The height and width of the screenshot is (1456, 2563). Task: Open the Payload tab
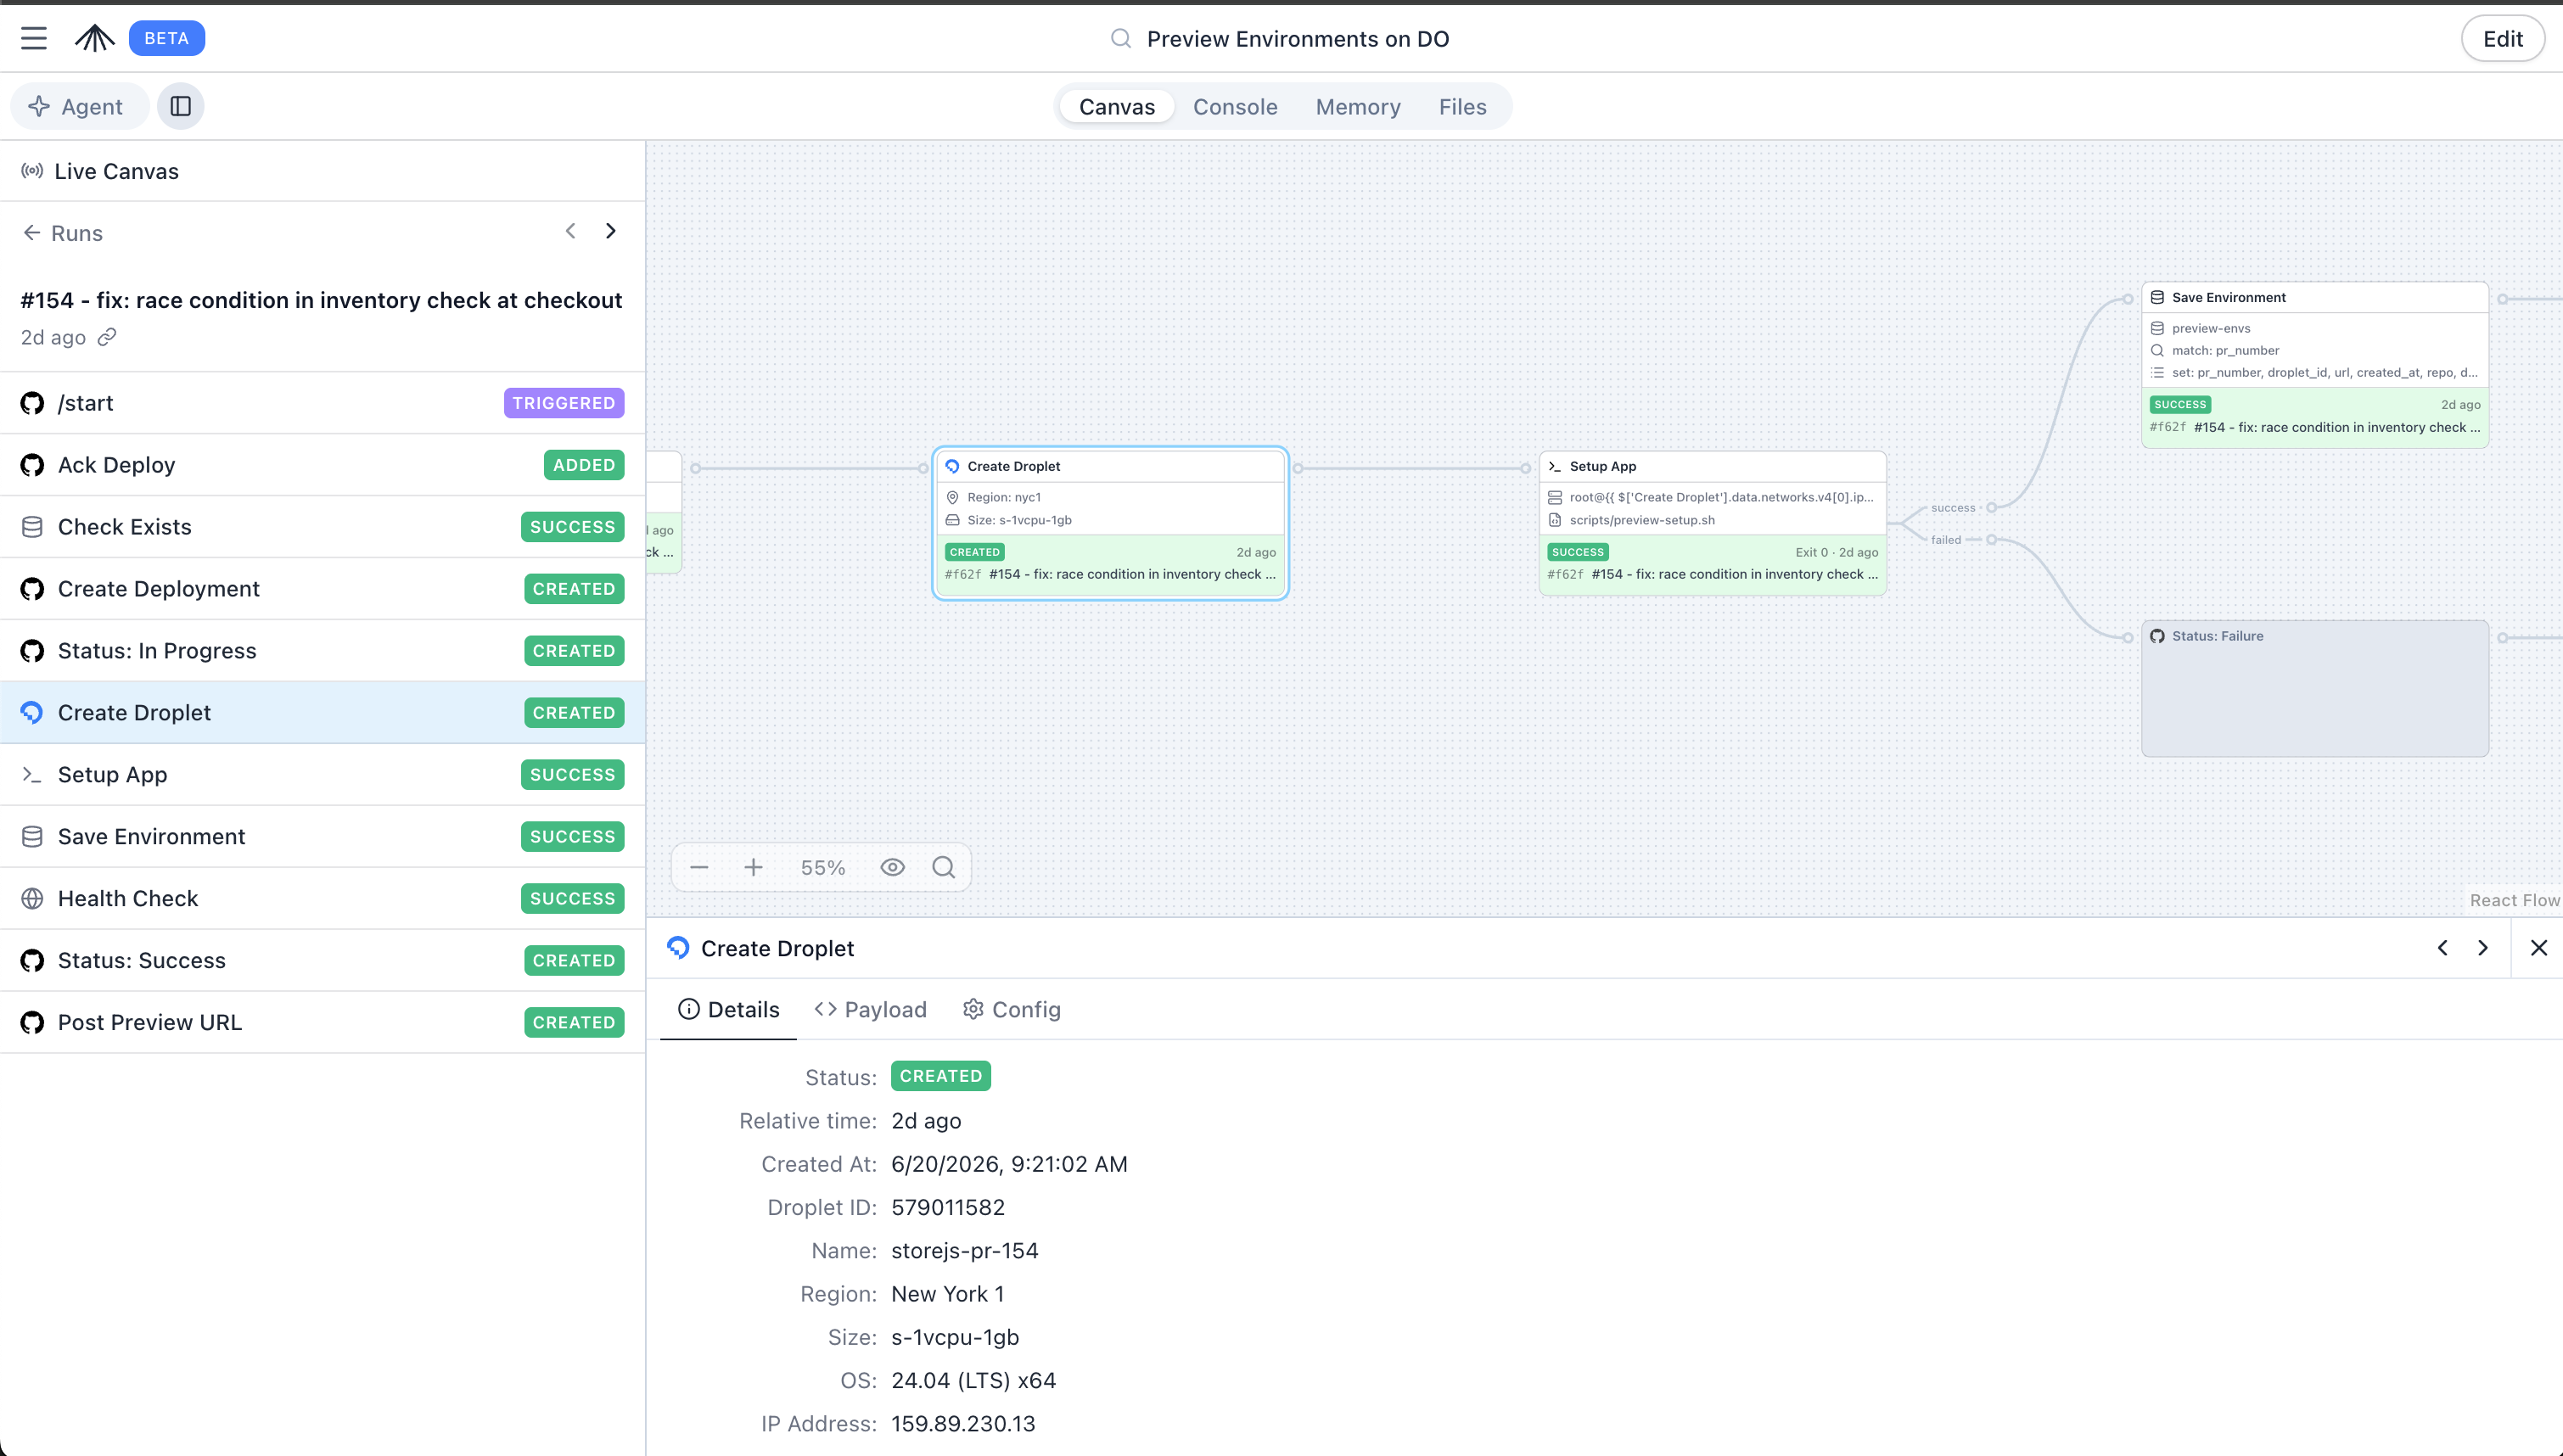click(x=871, y=1010)
